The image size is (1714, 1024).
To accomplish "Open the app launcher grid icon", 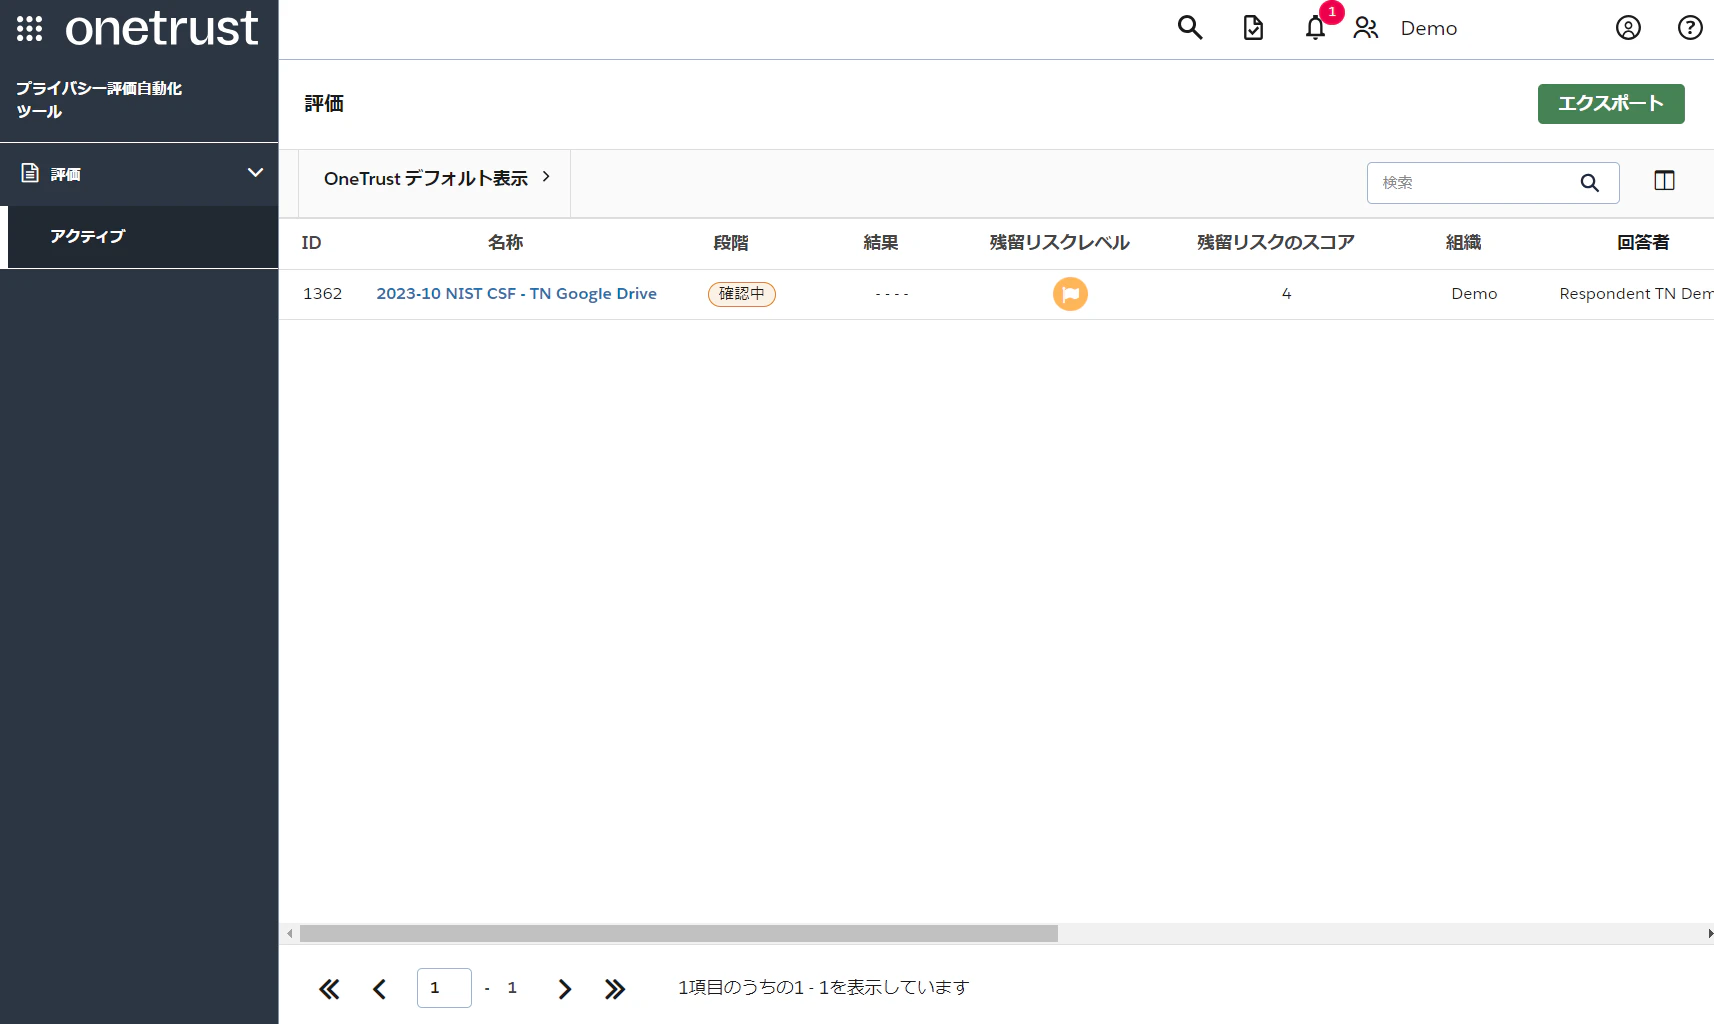I will click(30, 29).
